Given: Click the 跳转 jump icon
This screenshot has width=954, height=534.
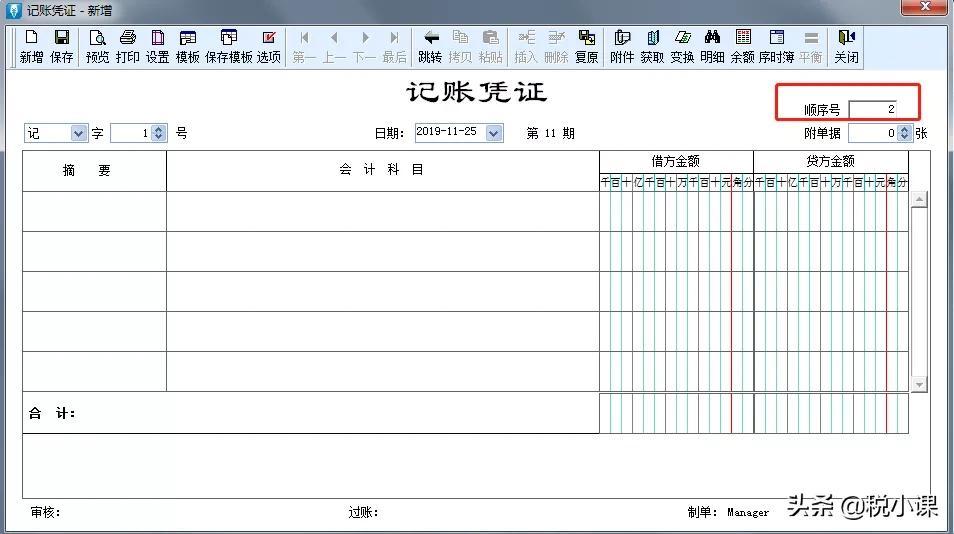Looking at the screenshot, I should (430, 46).
